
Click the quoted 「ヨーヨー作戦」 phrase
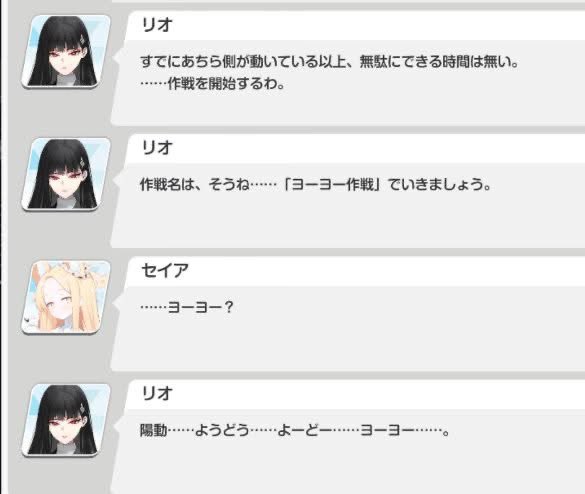[331, 184]
